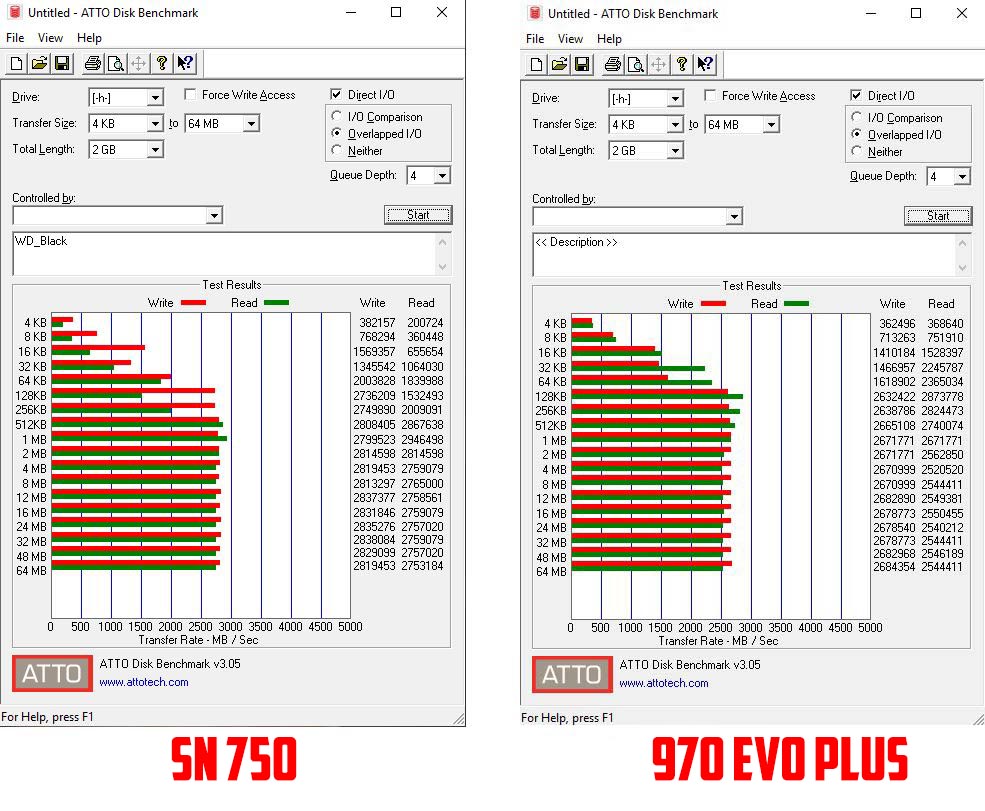Image resolution: width=985 pixels, height=811 pixels.
Task: Open Drive dropdown in 970 EVO Plus window
Action: click(675, 99)
